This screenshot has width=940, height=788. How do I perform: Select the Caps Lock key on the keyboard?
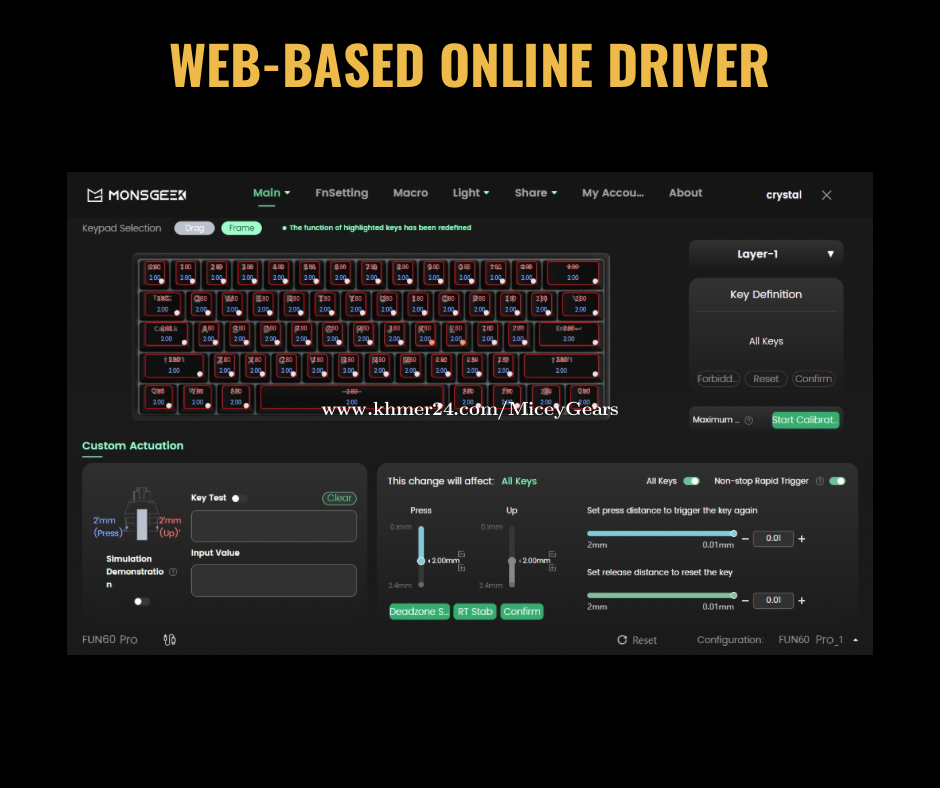(x=166, y=334)
